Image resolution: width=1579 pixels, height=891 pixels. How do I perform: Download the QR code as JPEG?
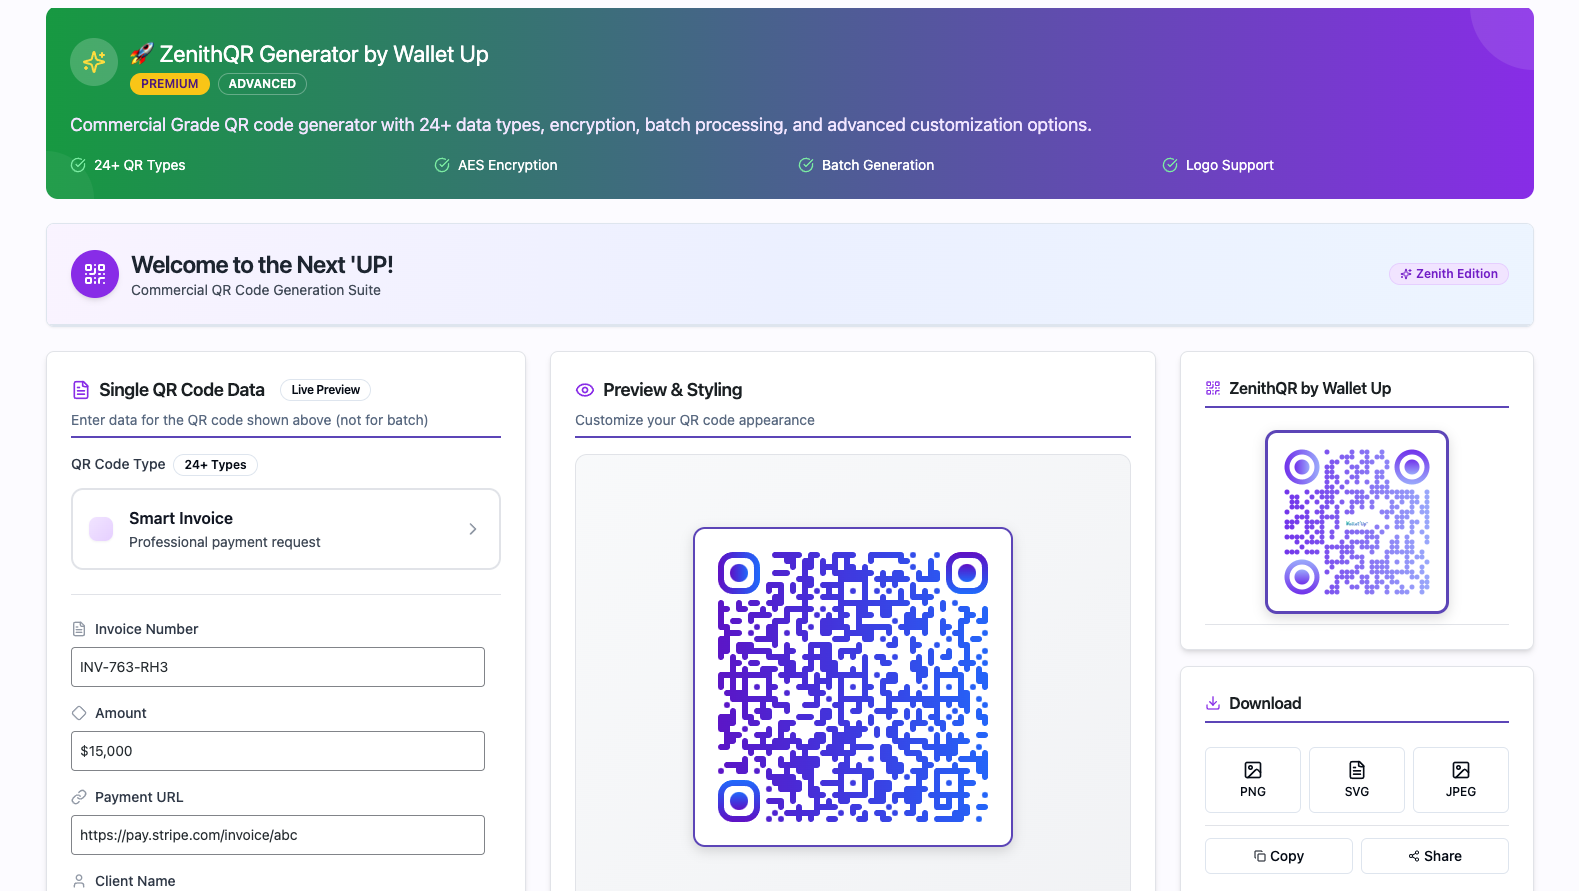point(1461,780)
